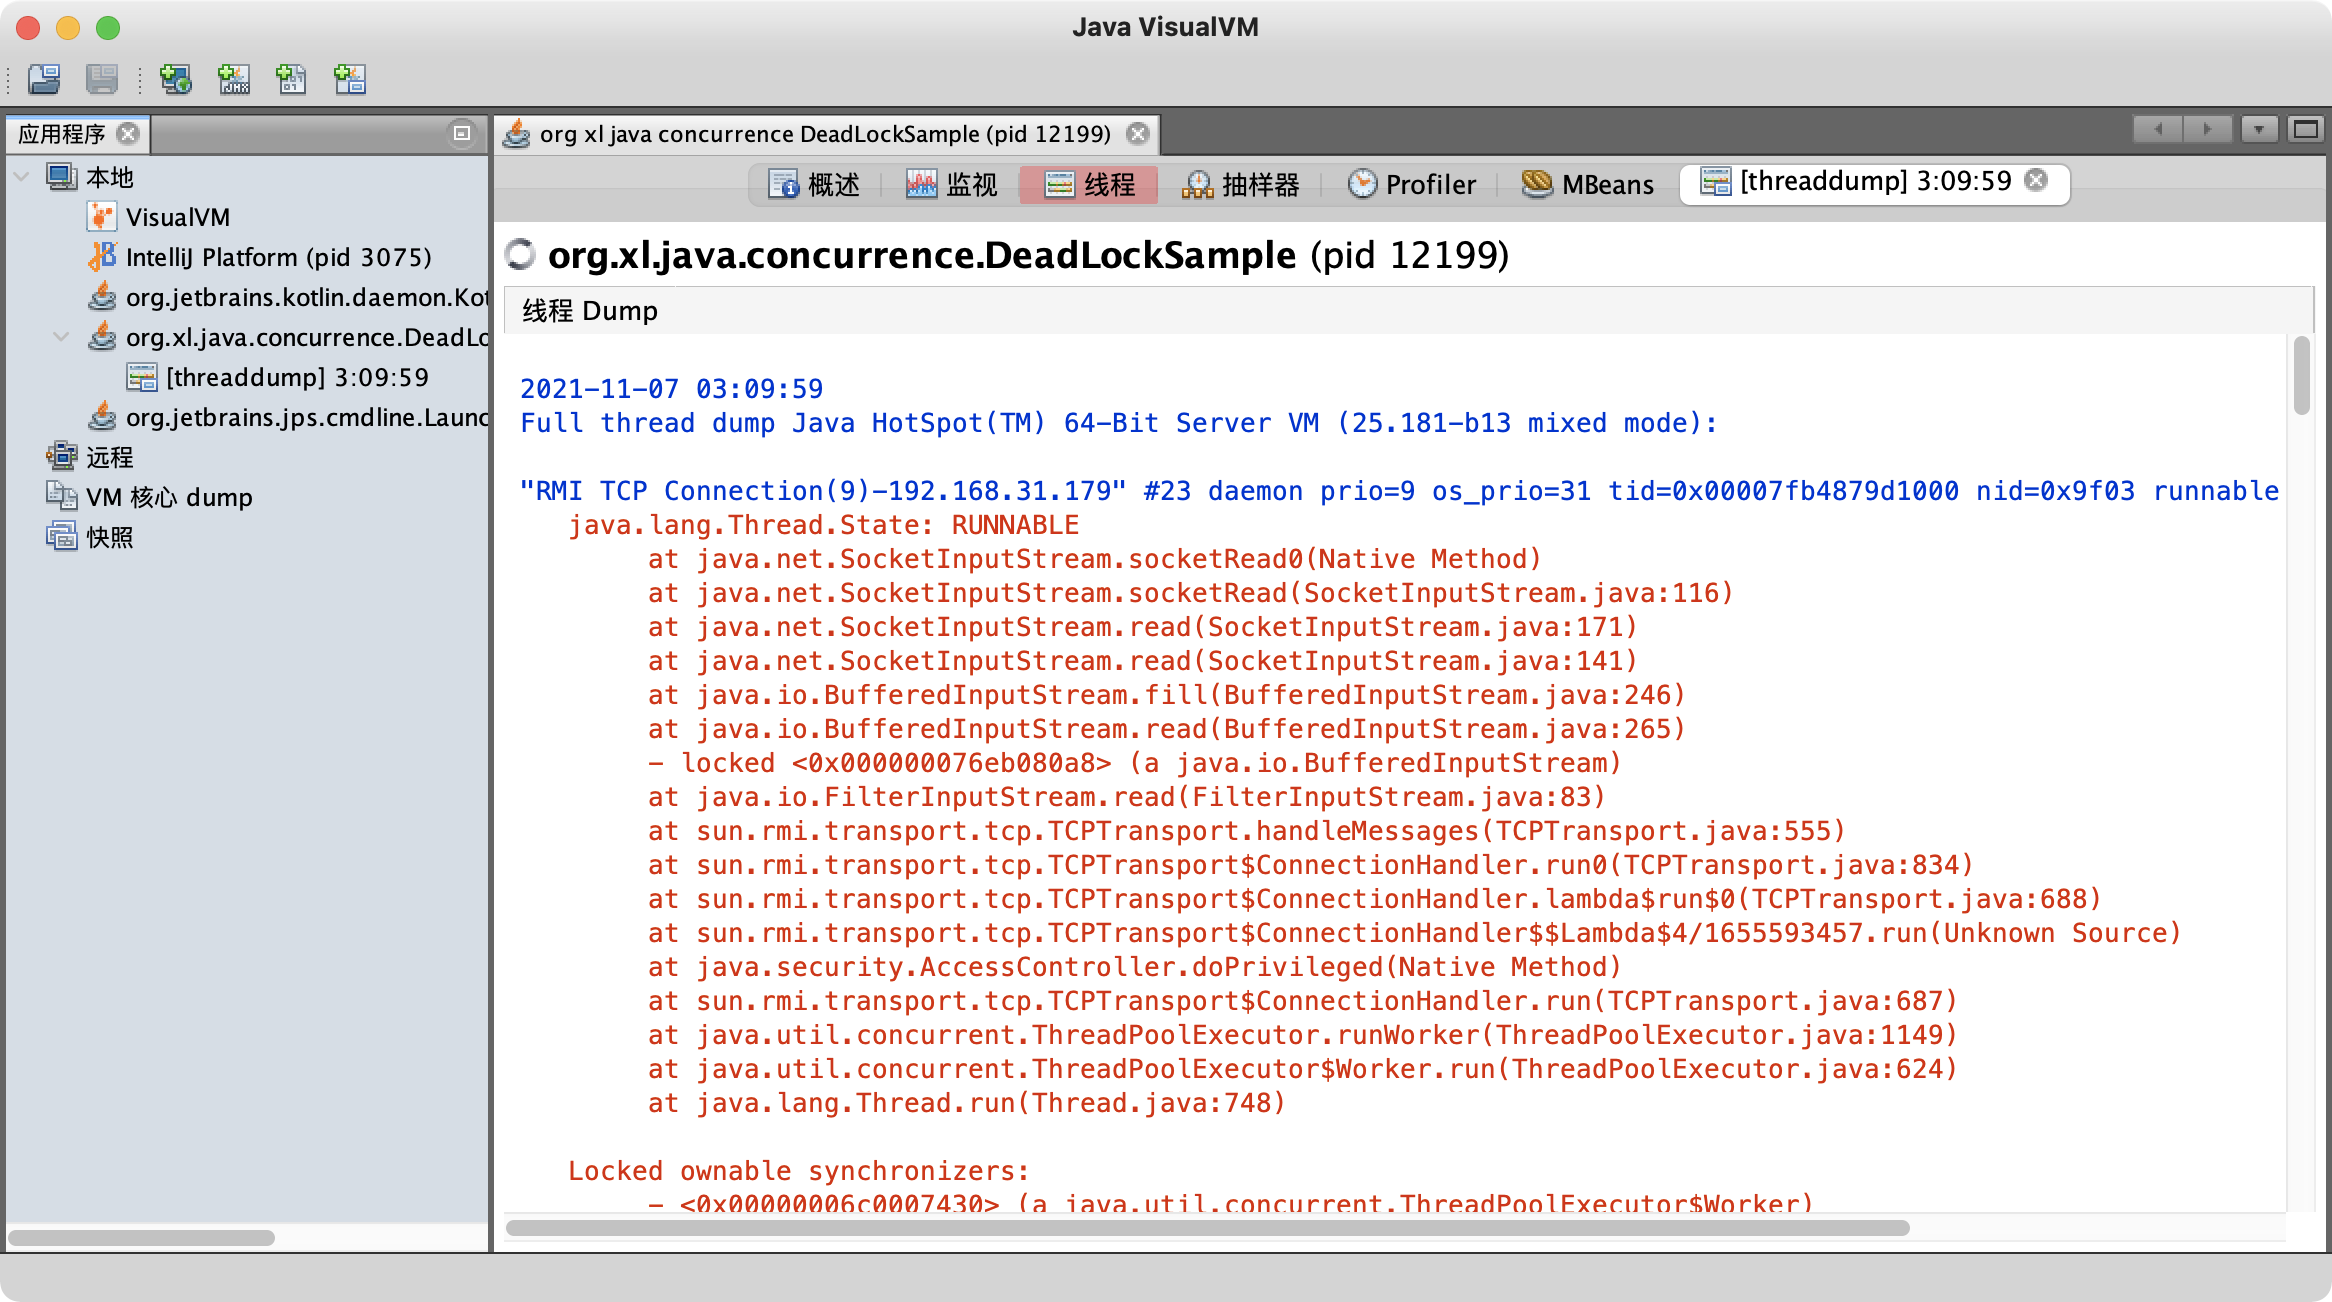Click the socketRead0(Native Method) stack frame
This screenshot has height=1302, width=2332.
click(1095, 559)
